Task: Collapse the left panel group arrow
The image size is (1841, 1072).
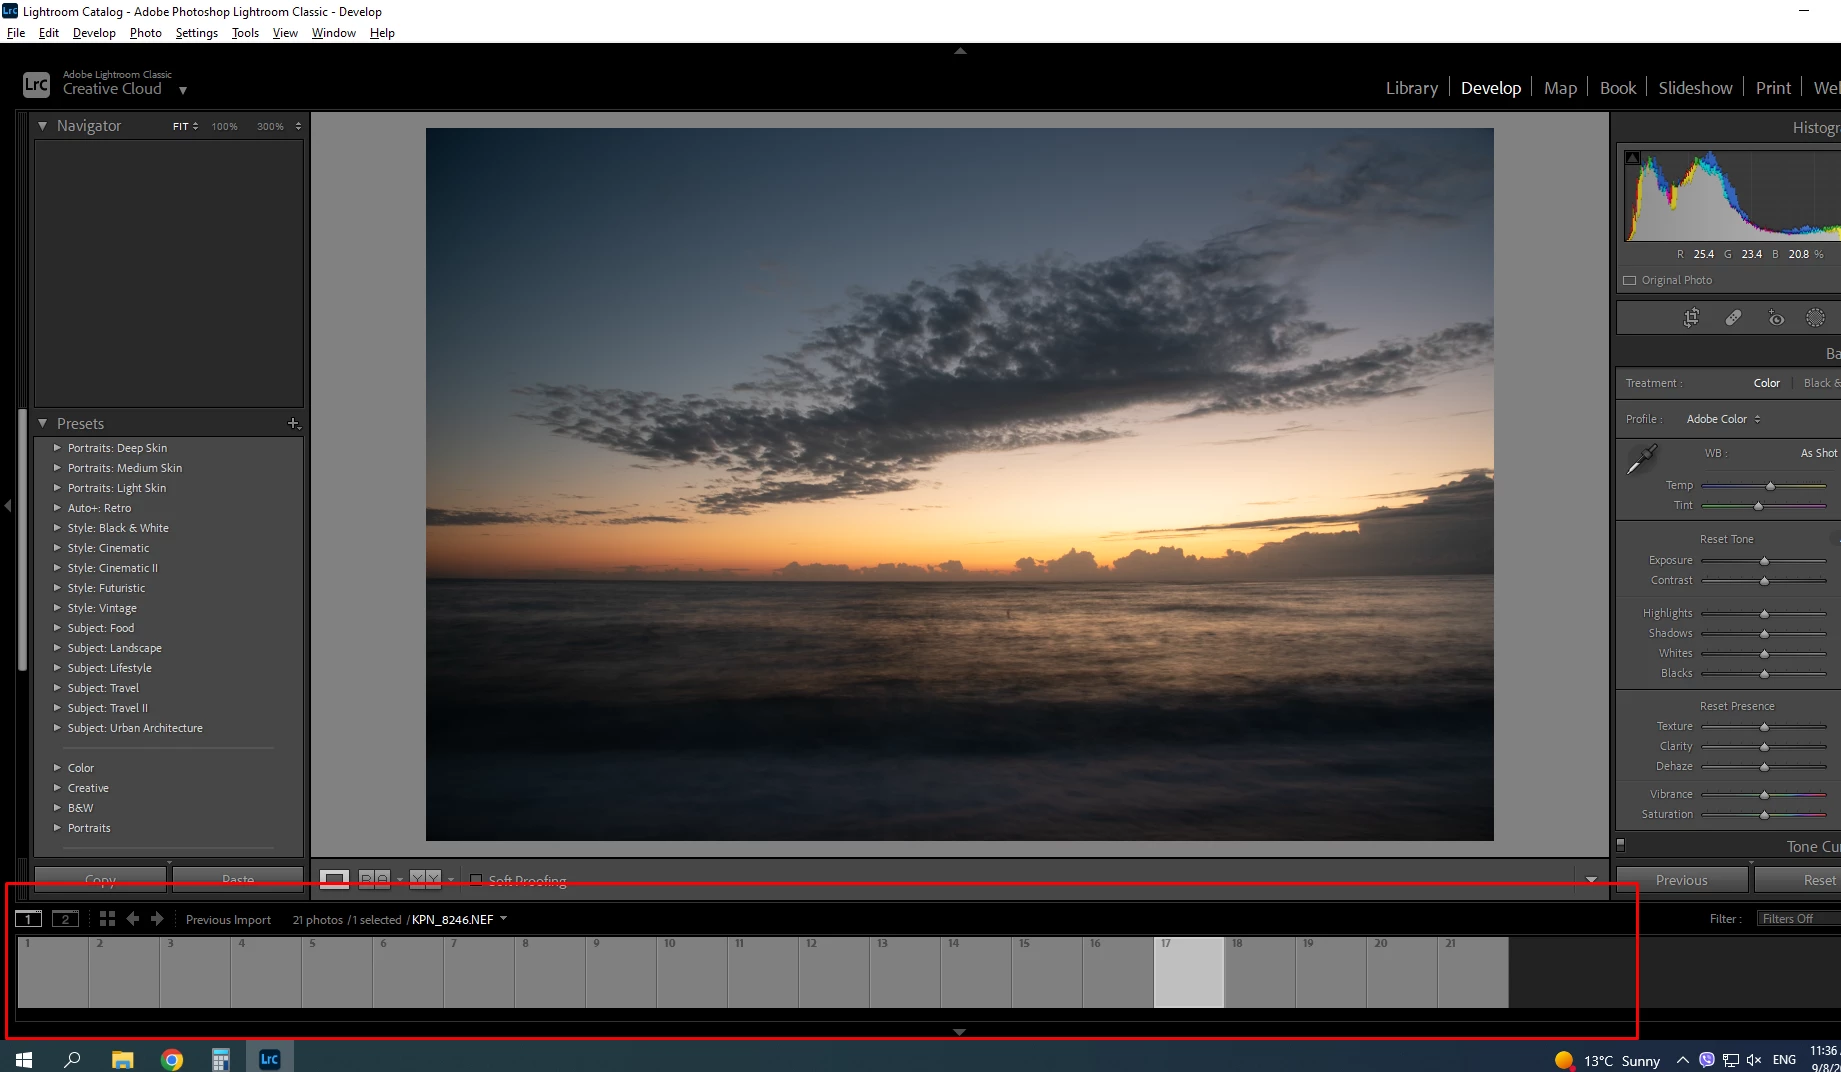Action: (x=8, y=506)
